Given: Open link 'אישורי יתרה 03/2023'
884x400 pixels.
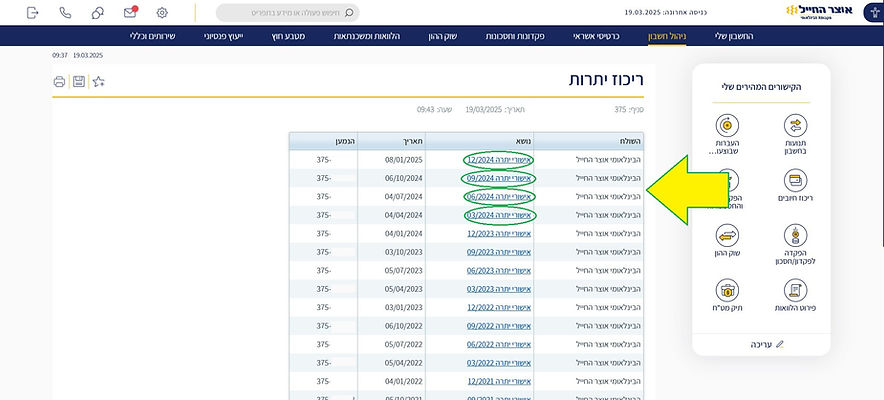Looking at the screenshot, I should [x=499, y=289].
